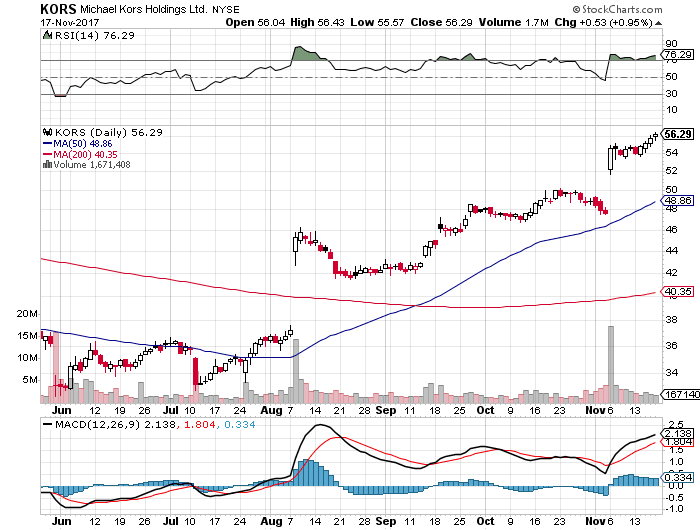Click the Nov label on price chart date axis

(596, 410)
